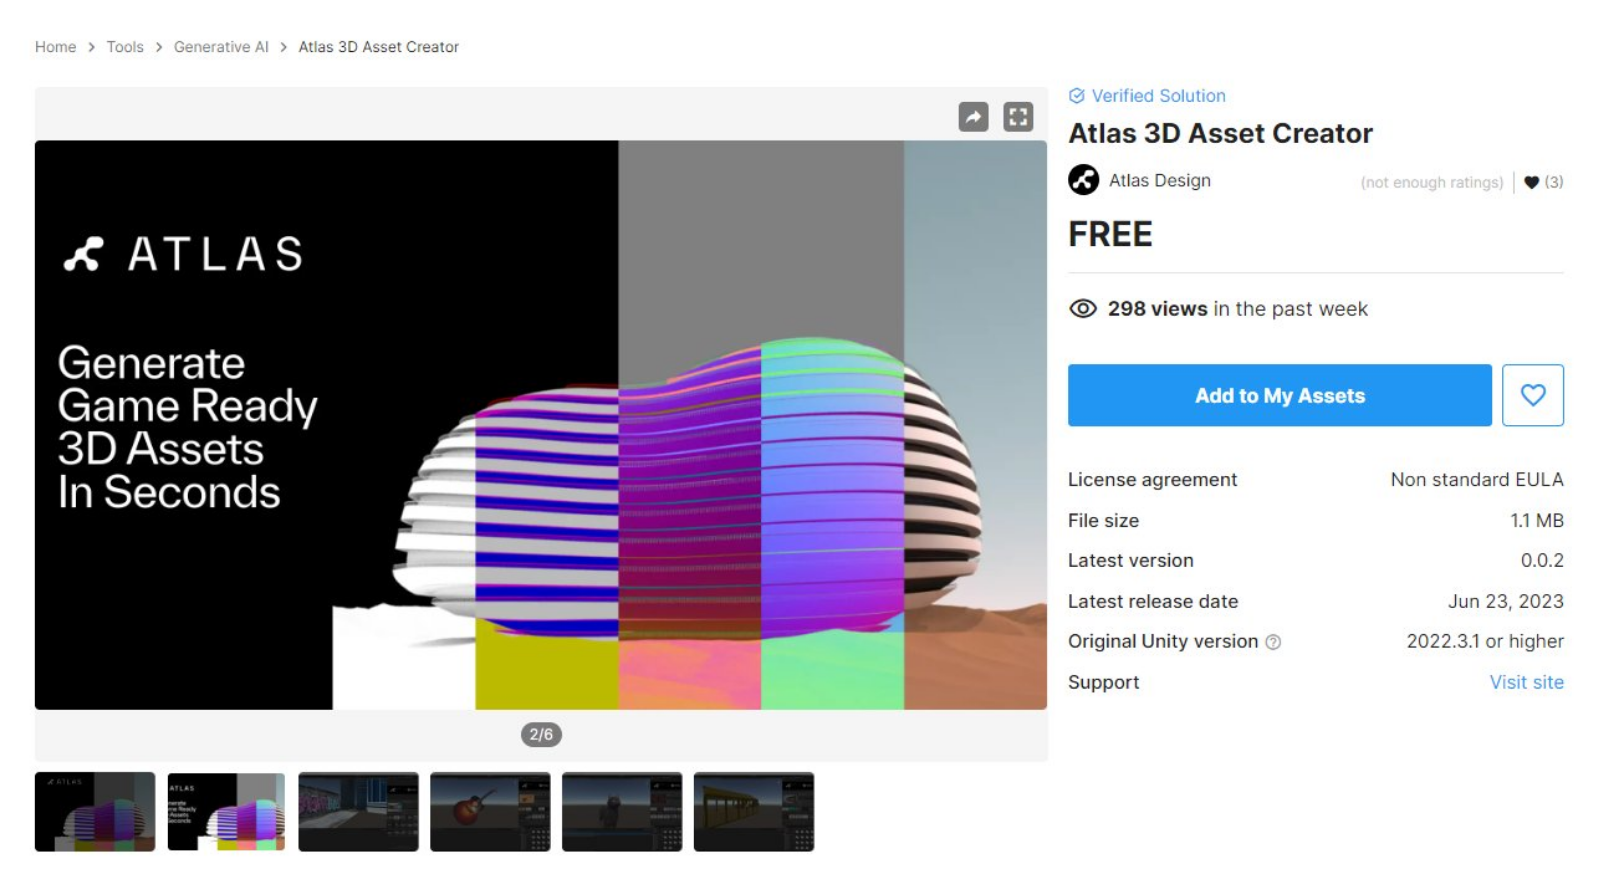Select the fifth thumbnail with dark figure
This screenshot has height=879, width=1613.
[622, 812]
